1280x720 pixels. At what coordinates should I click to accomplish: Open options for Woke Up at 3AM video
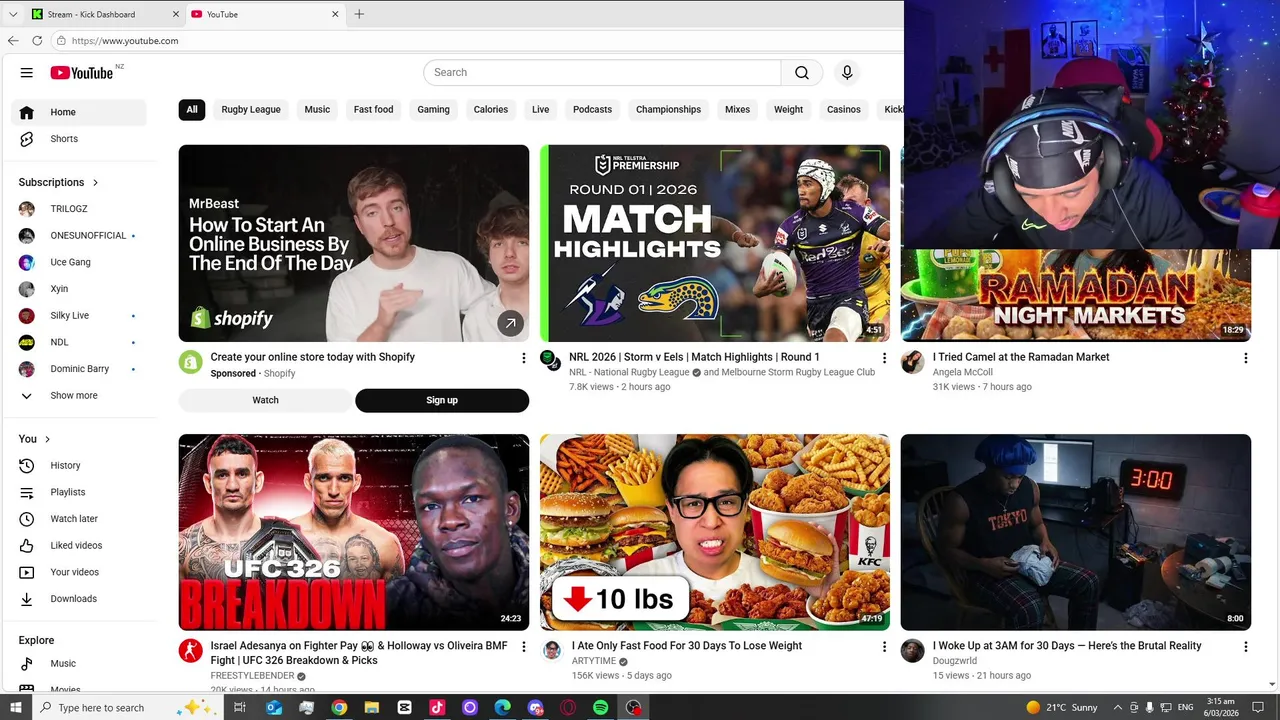pyautogui.click(x=1245, y=647)
